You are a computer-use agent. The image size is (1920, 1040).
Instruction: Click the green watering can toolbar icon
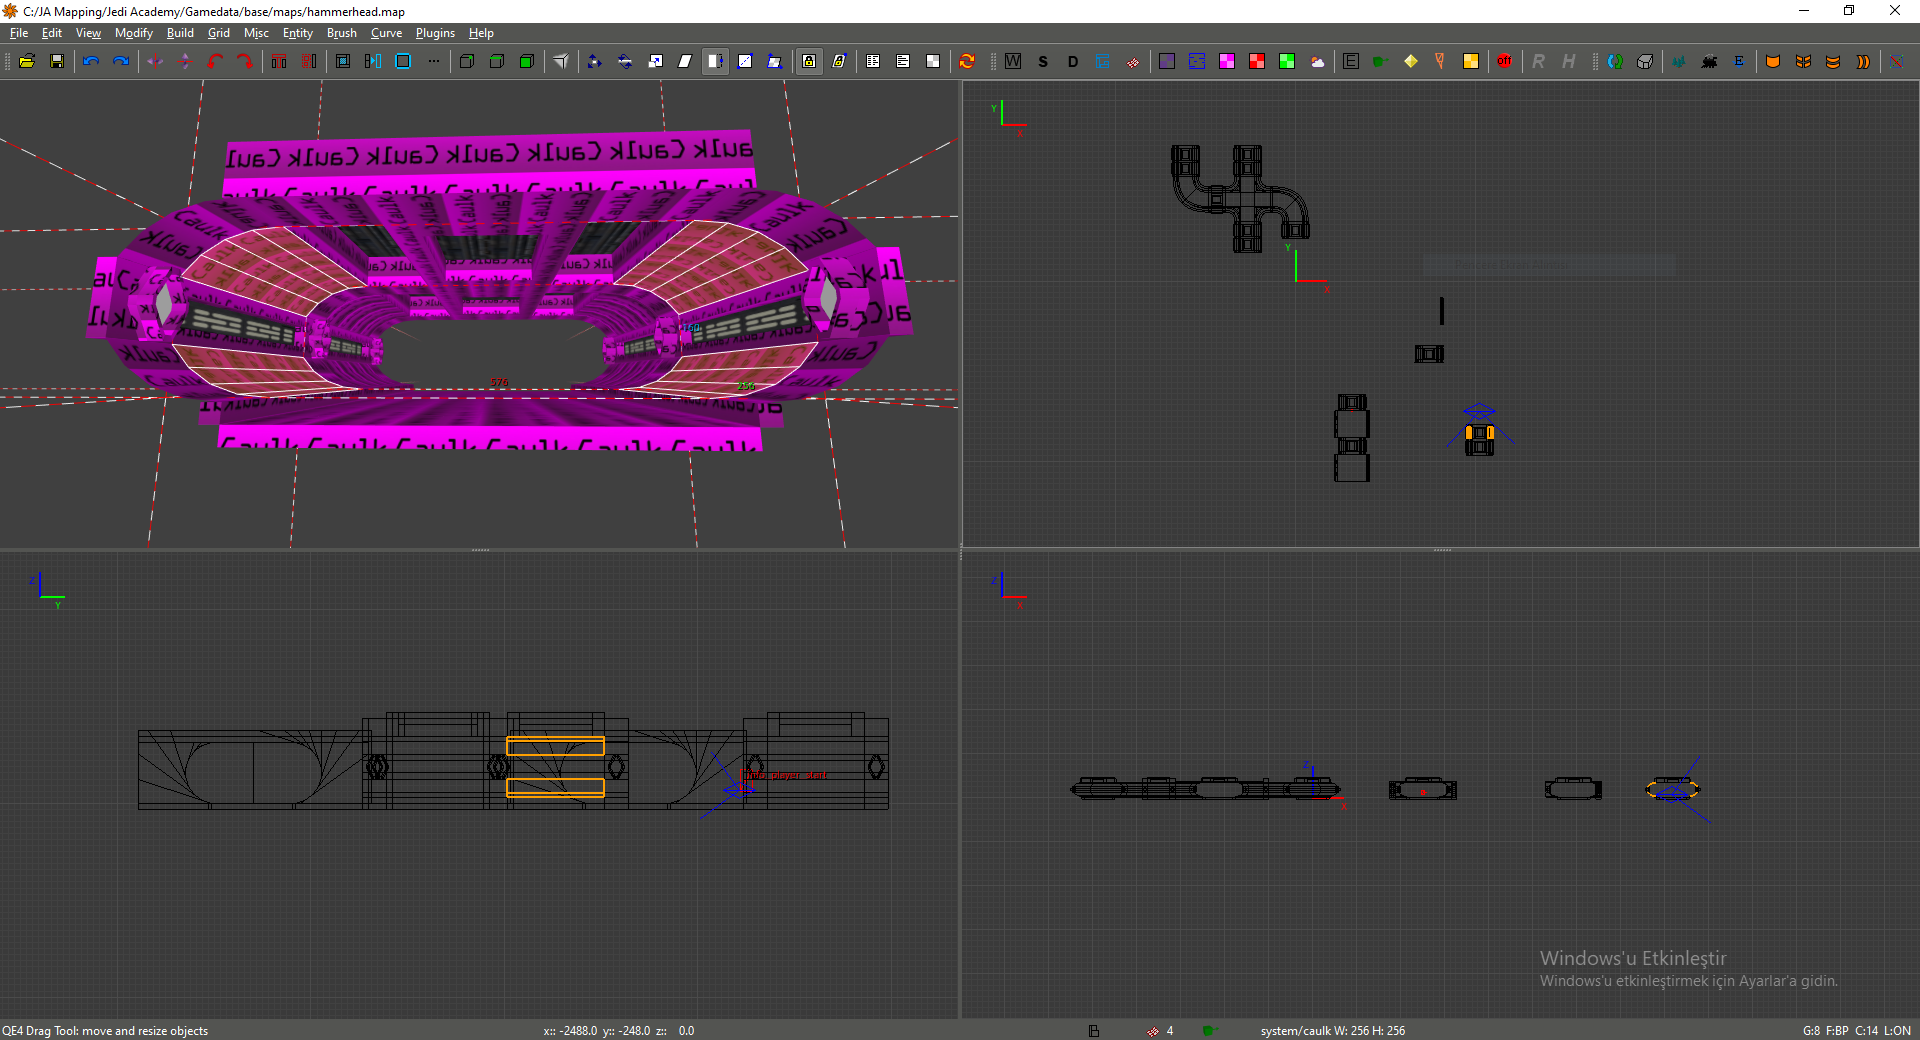point(1380,61)
